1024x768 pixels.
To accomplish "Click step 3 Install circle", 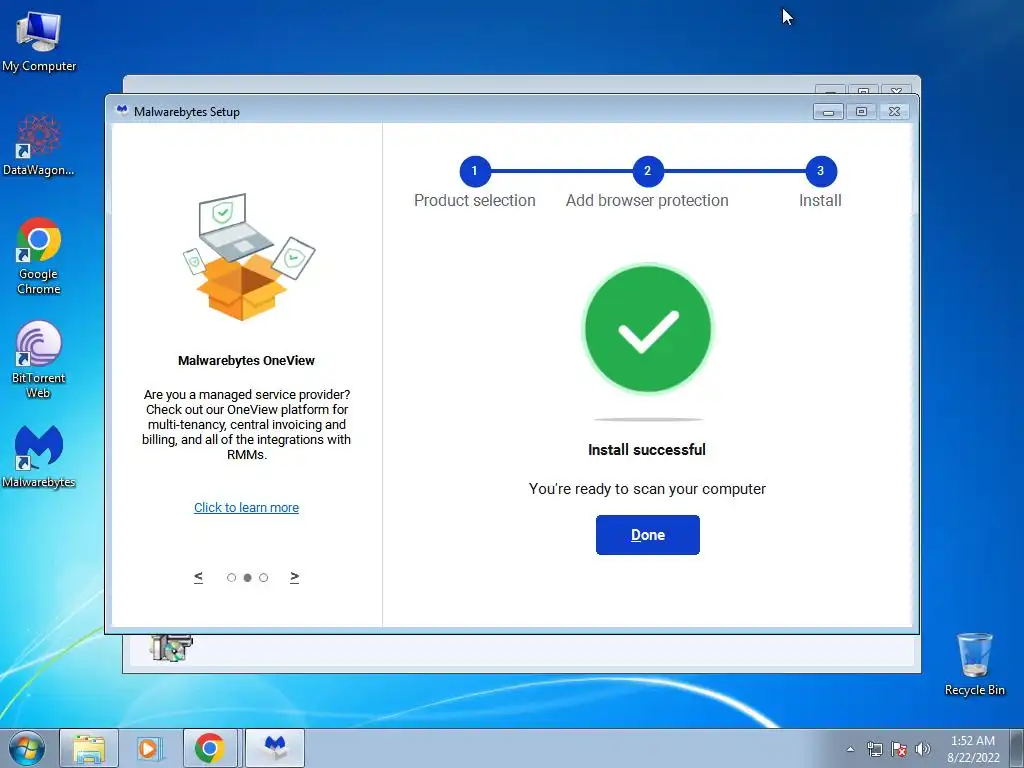I will click(821, 171).
